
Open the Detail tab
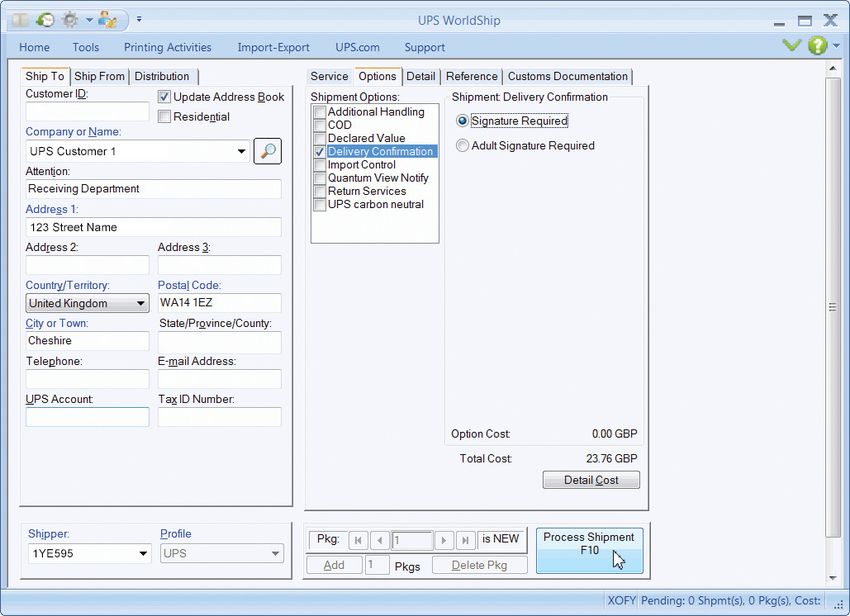[x=421, y=76]
